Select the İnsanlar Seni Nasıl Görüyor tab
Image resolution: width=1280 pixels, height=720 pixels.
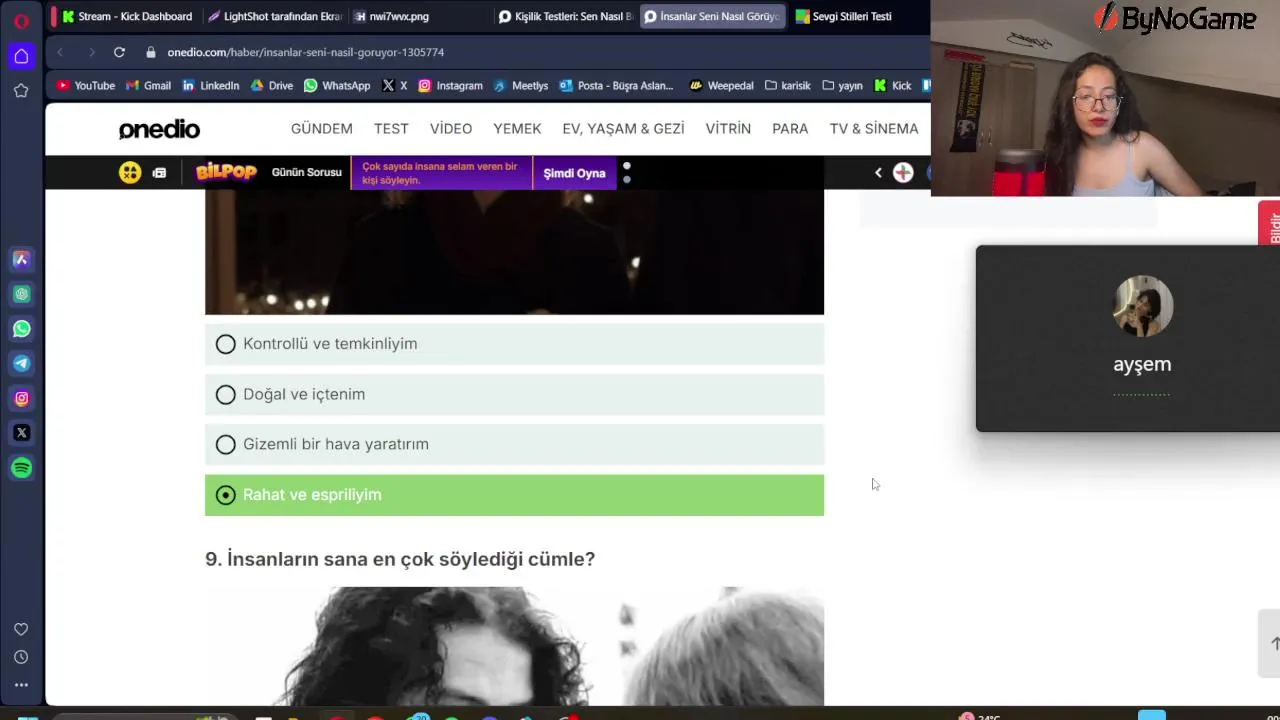712,16
